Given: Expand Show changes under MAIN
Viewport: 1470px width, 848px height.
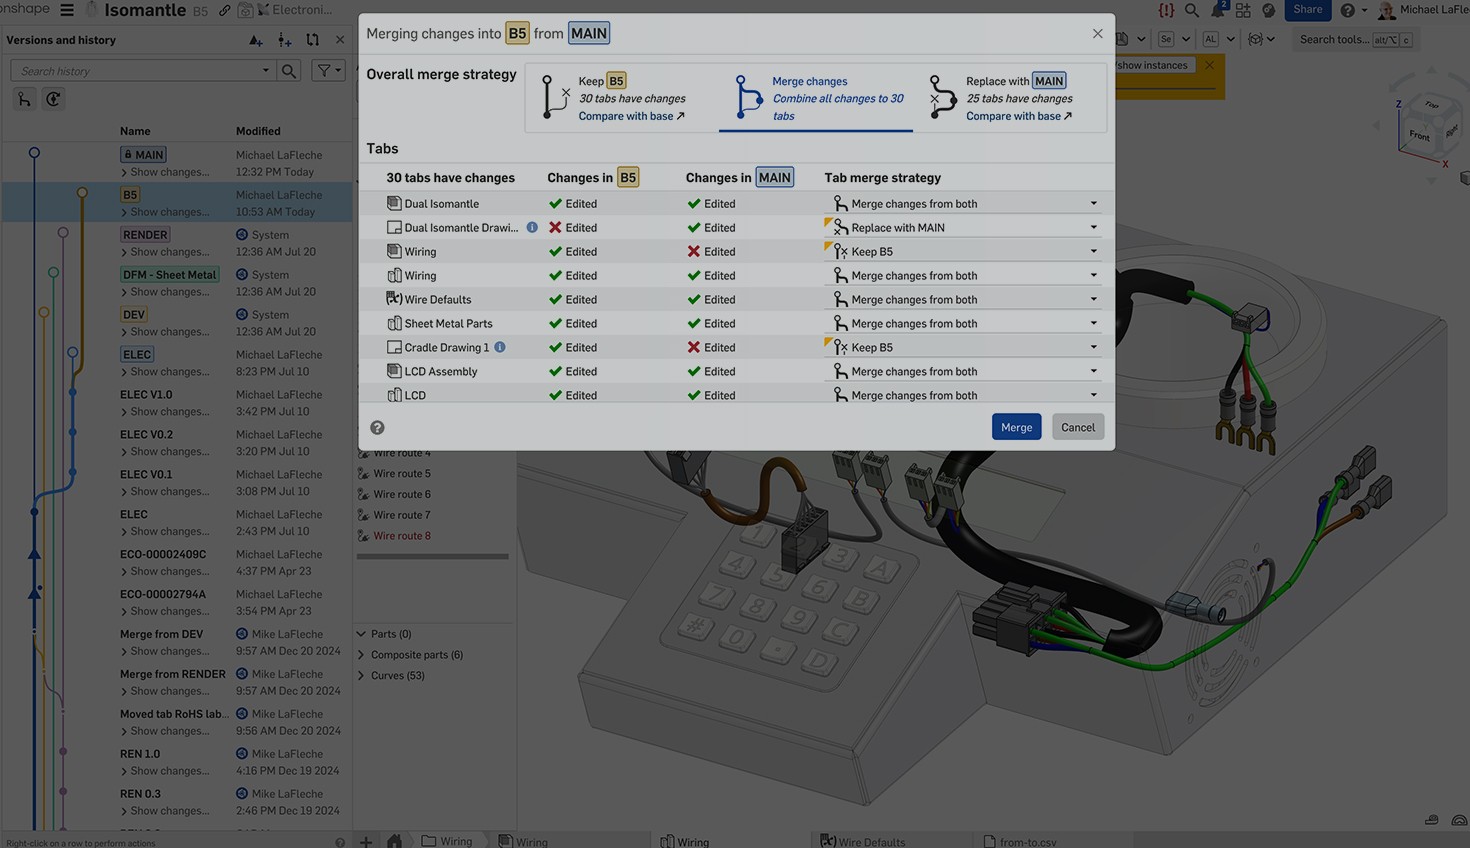Looking at the screenshot, I should [166, 172].
